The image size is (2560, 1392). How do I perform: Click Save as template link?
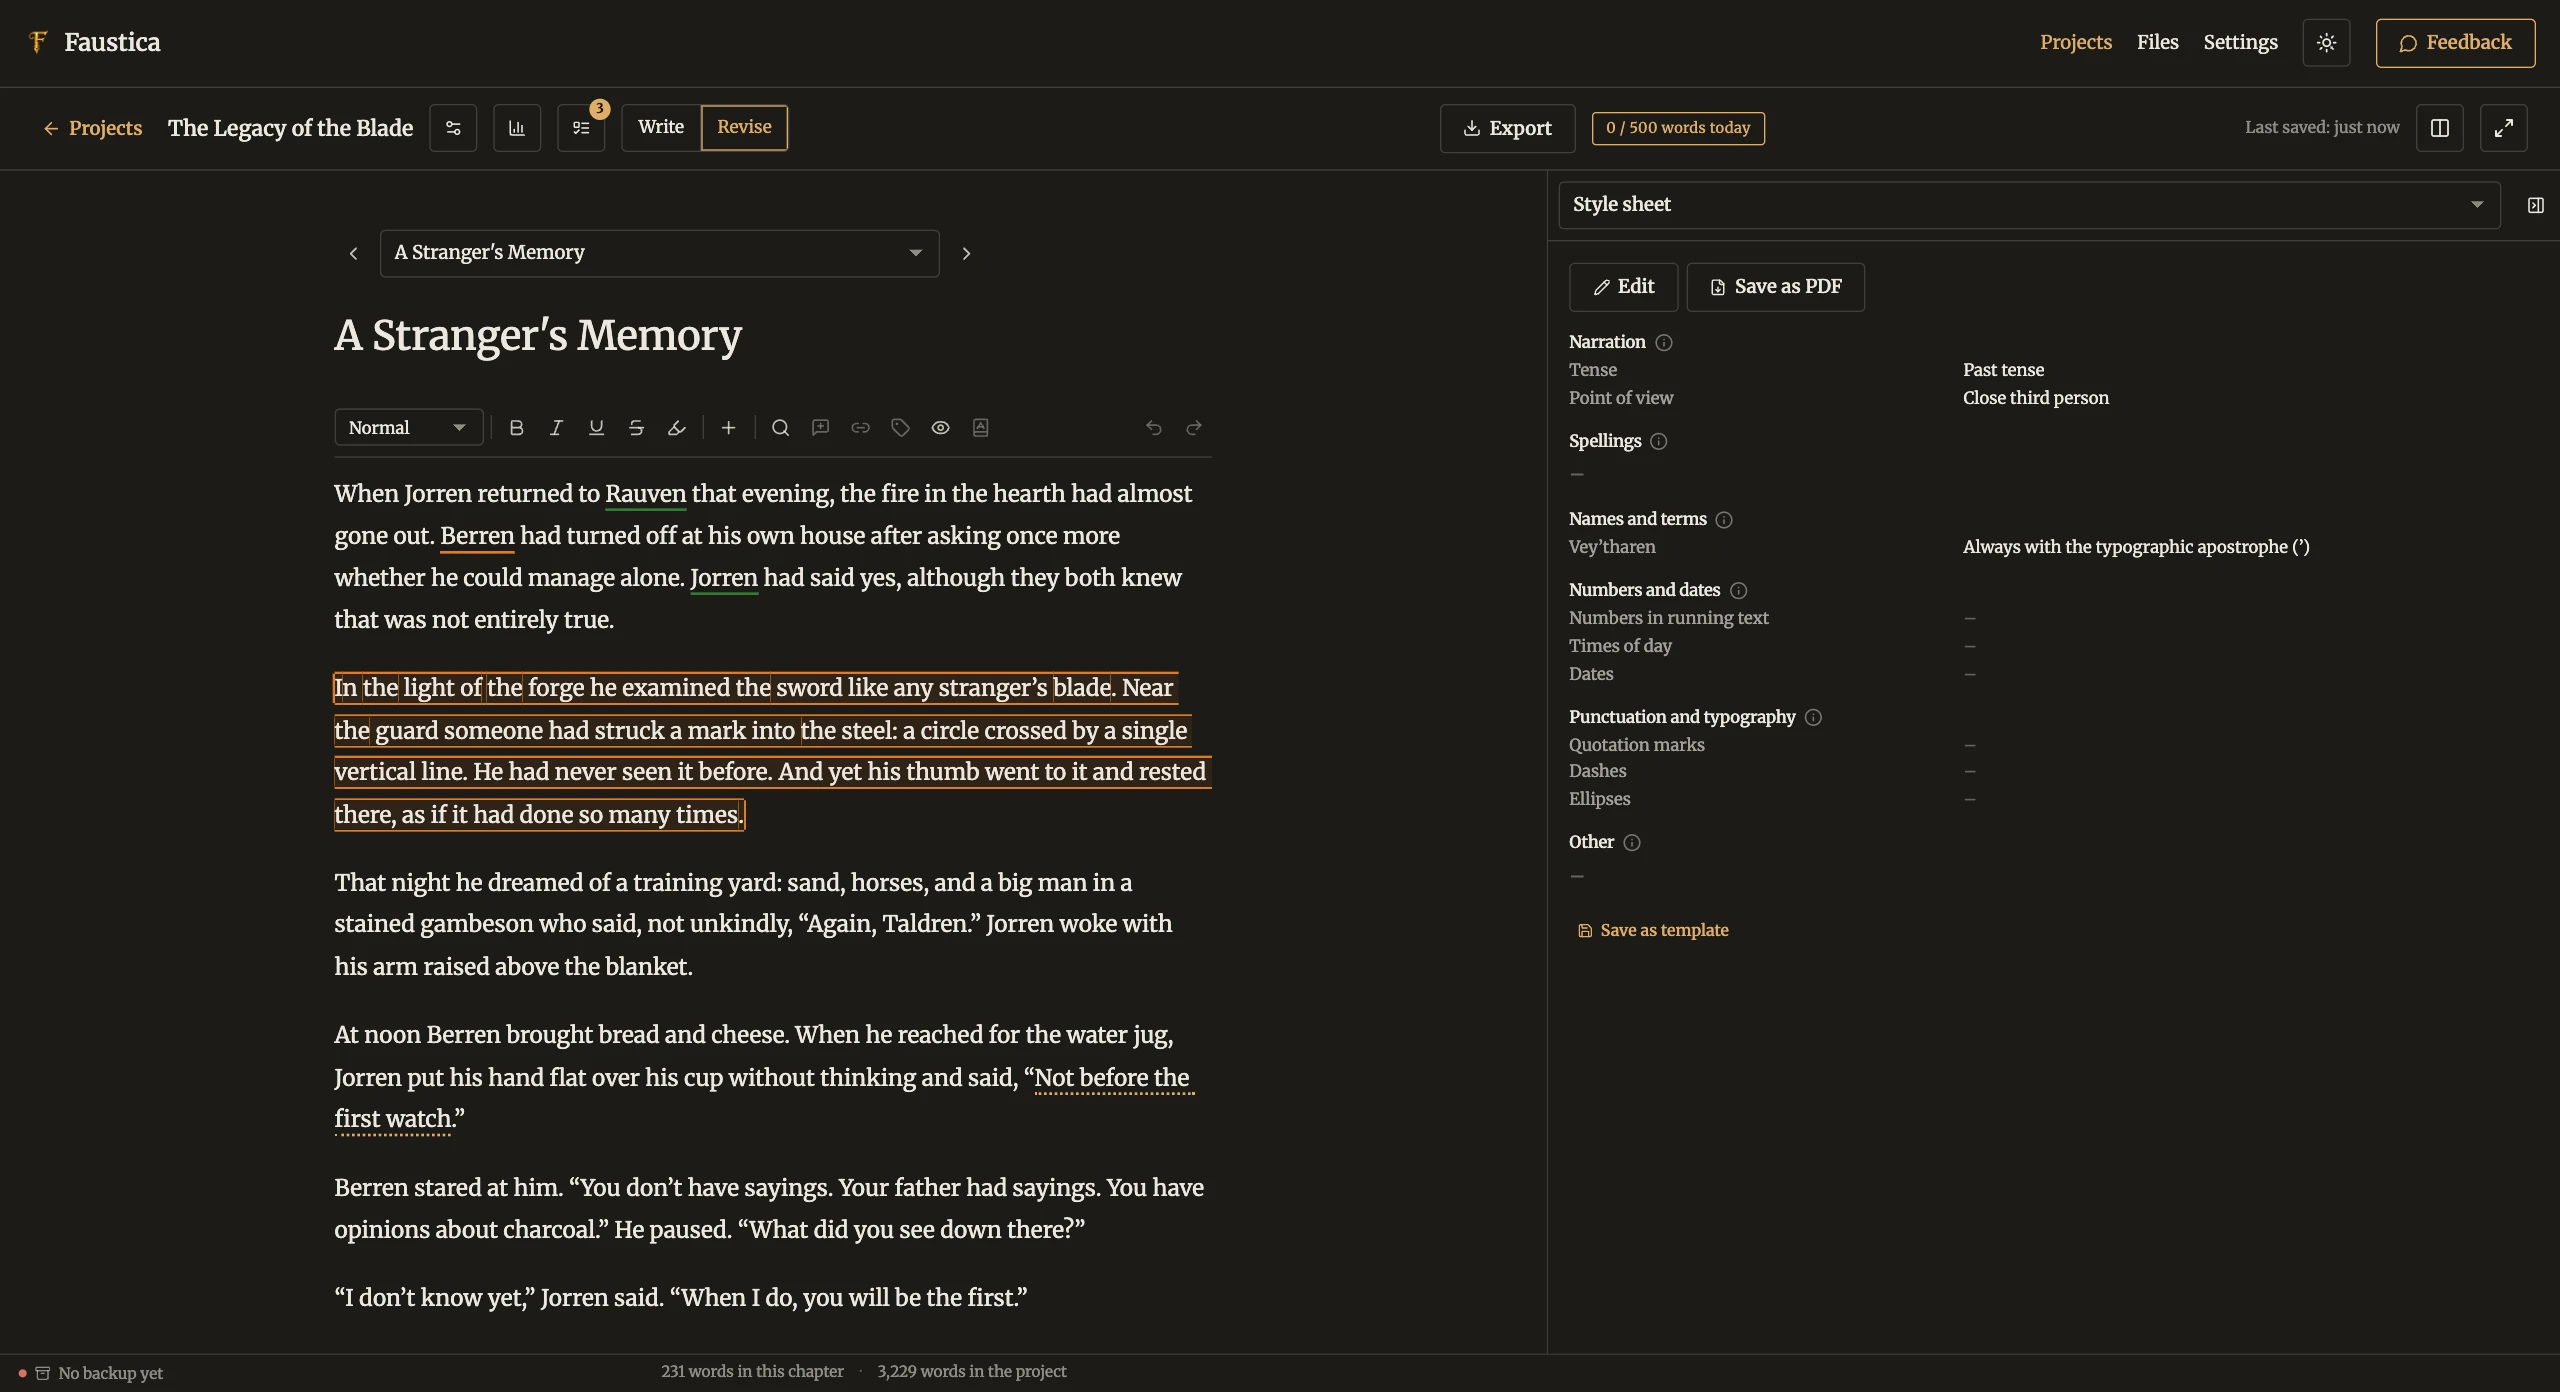(1653, 931)
